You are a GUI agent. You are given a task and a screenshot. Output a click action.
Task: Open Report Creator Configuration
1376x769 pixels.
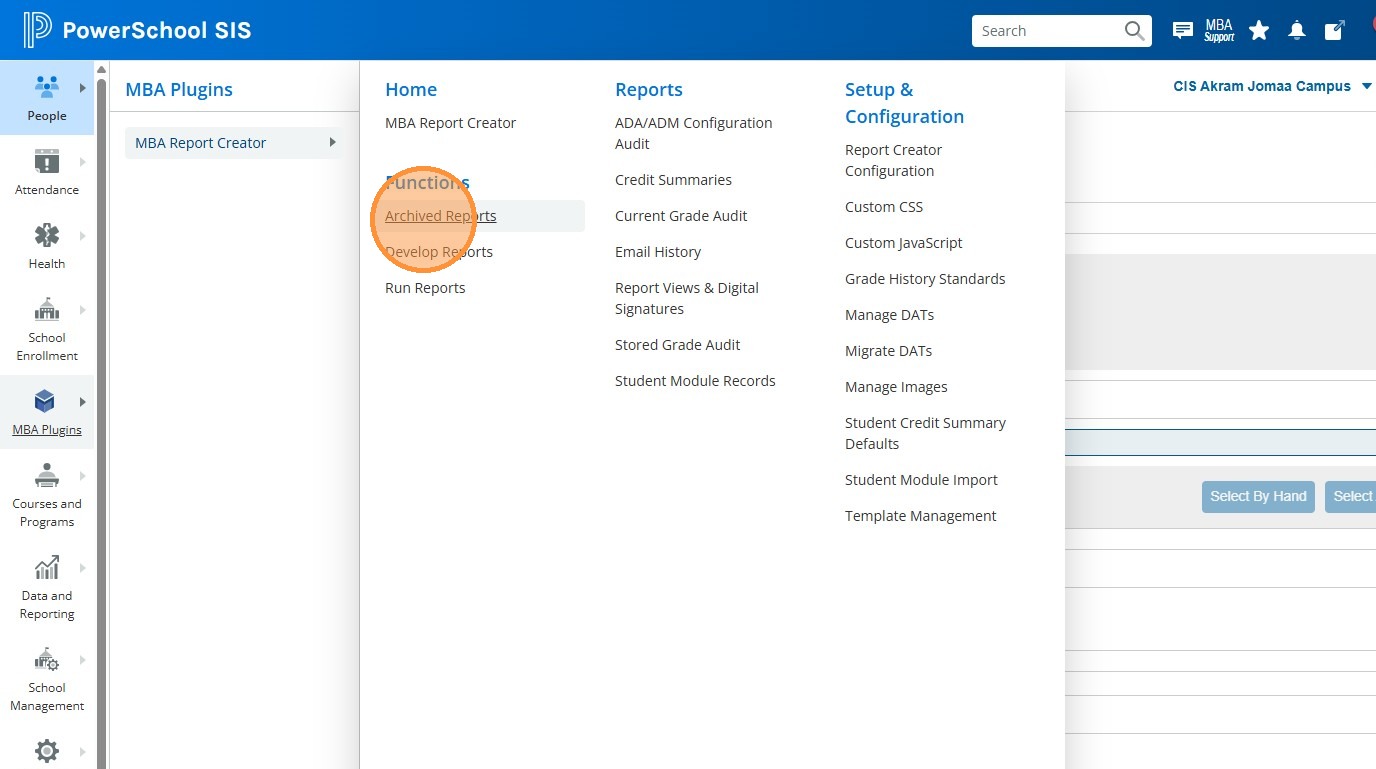(894, 160)
